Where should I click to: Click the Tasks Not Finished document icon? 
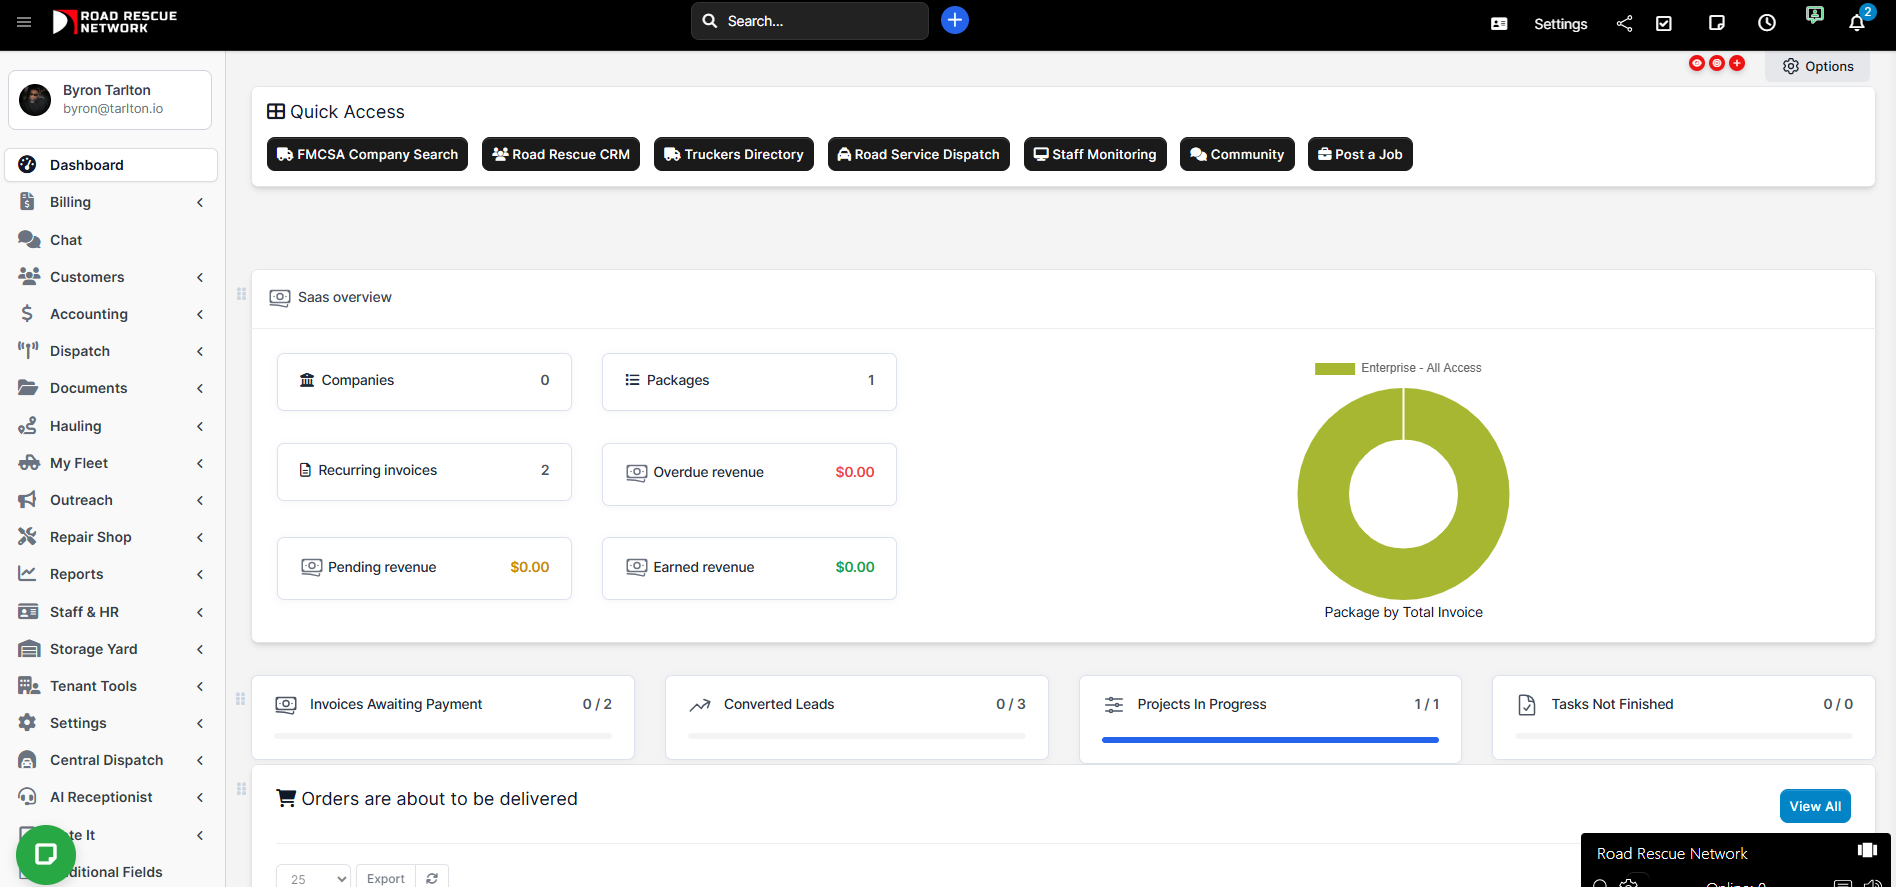pyautogui.click(x=1527, y=705)
